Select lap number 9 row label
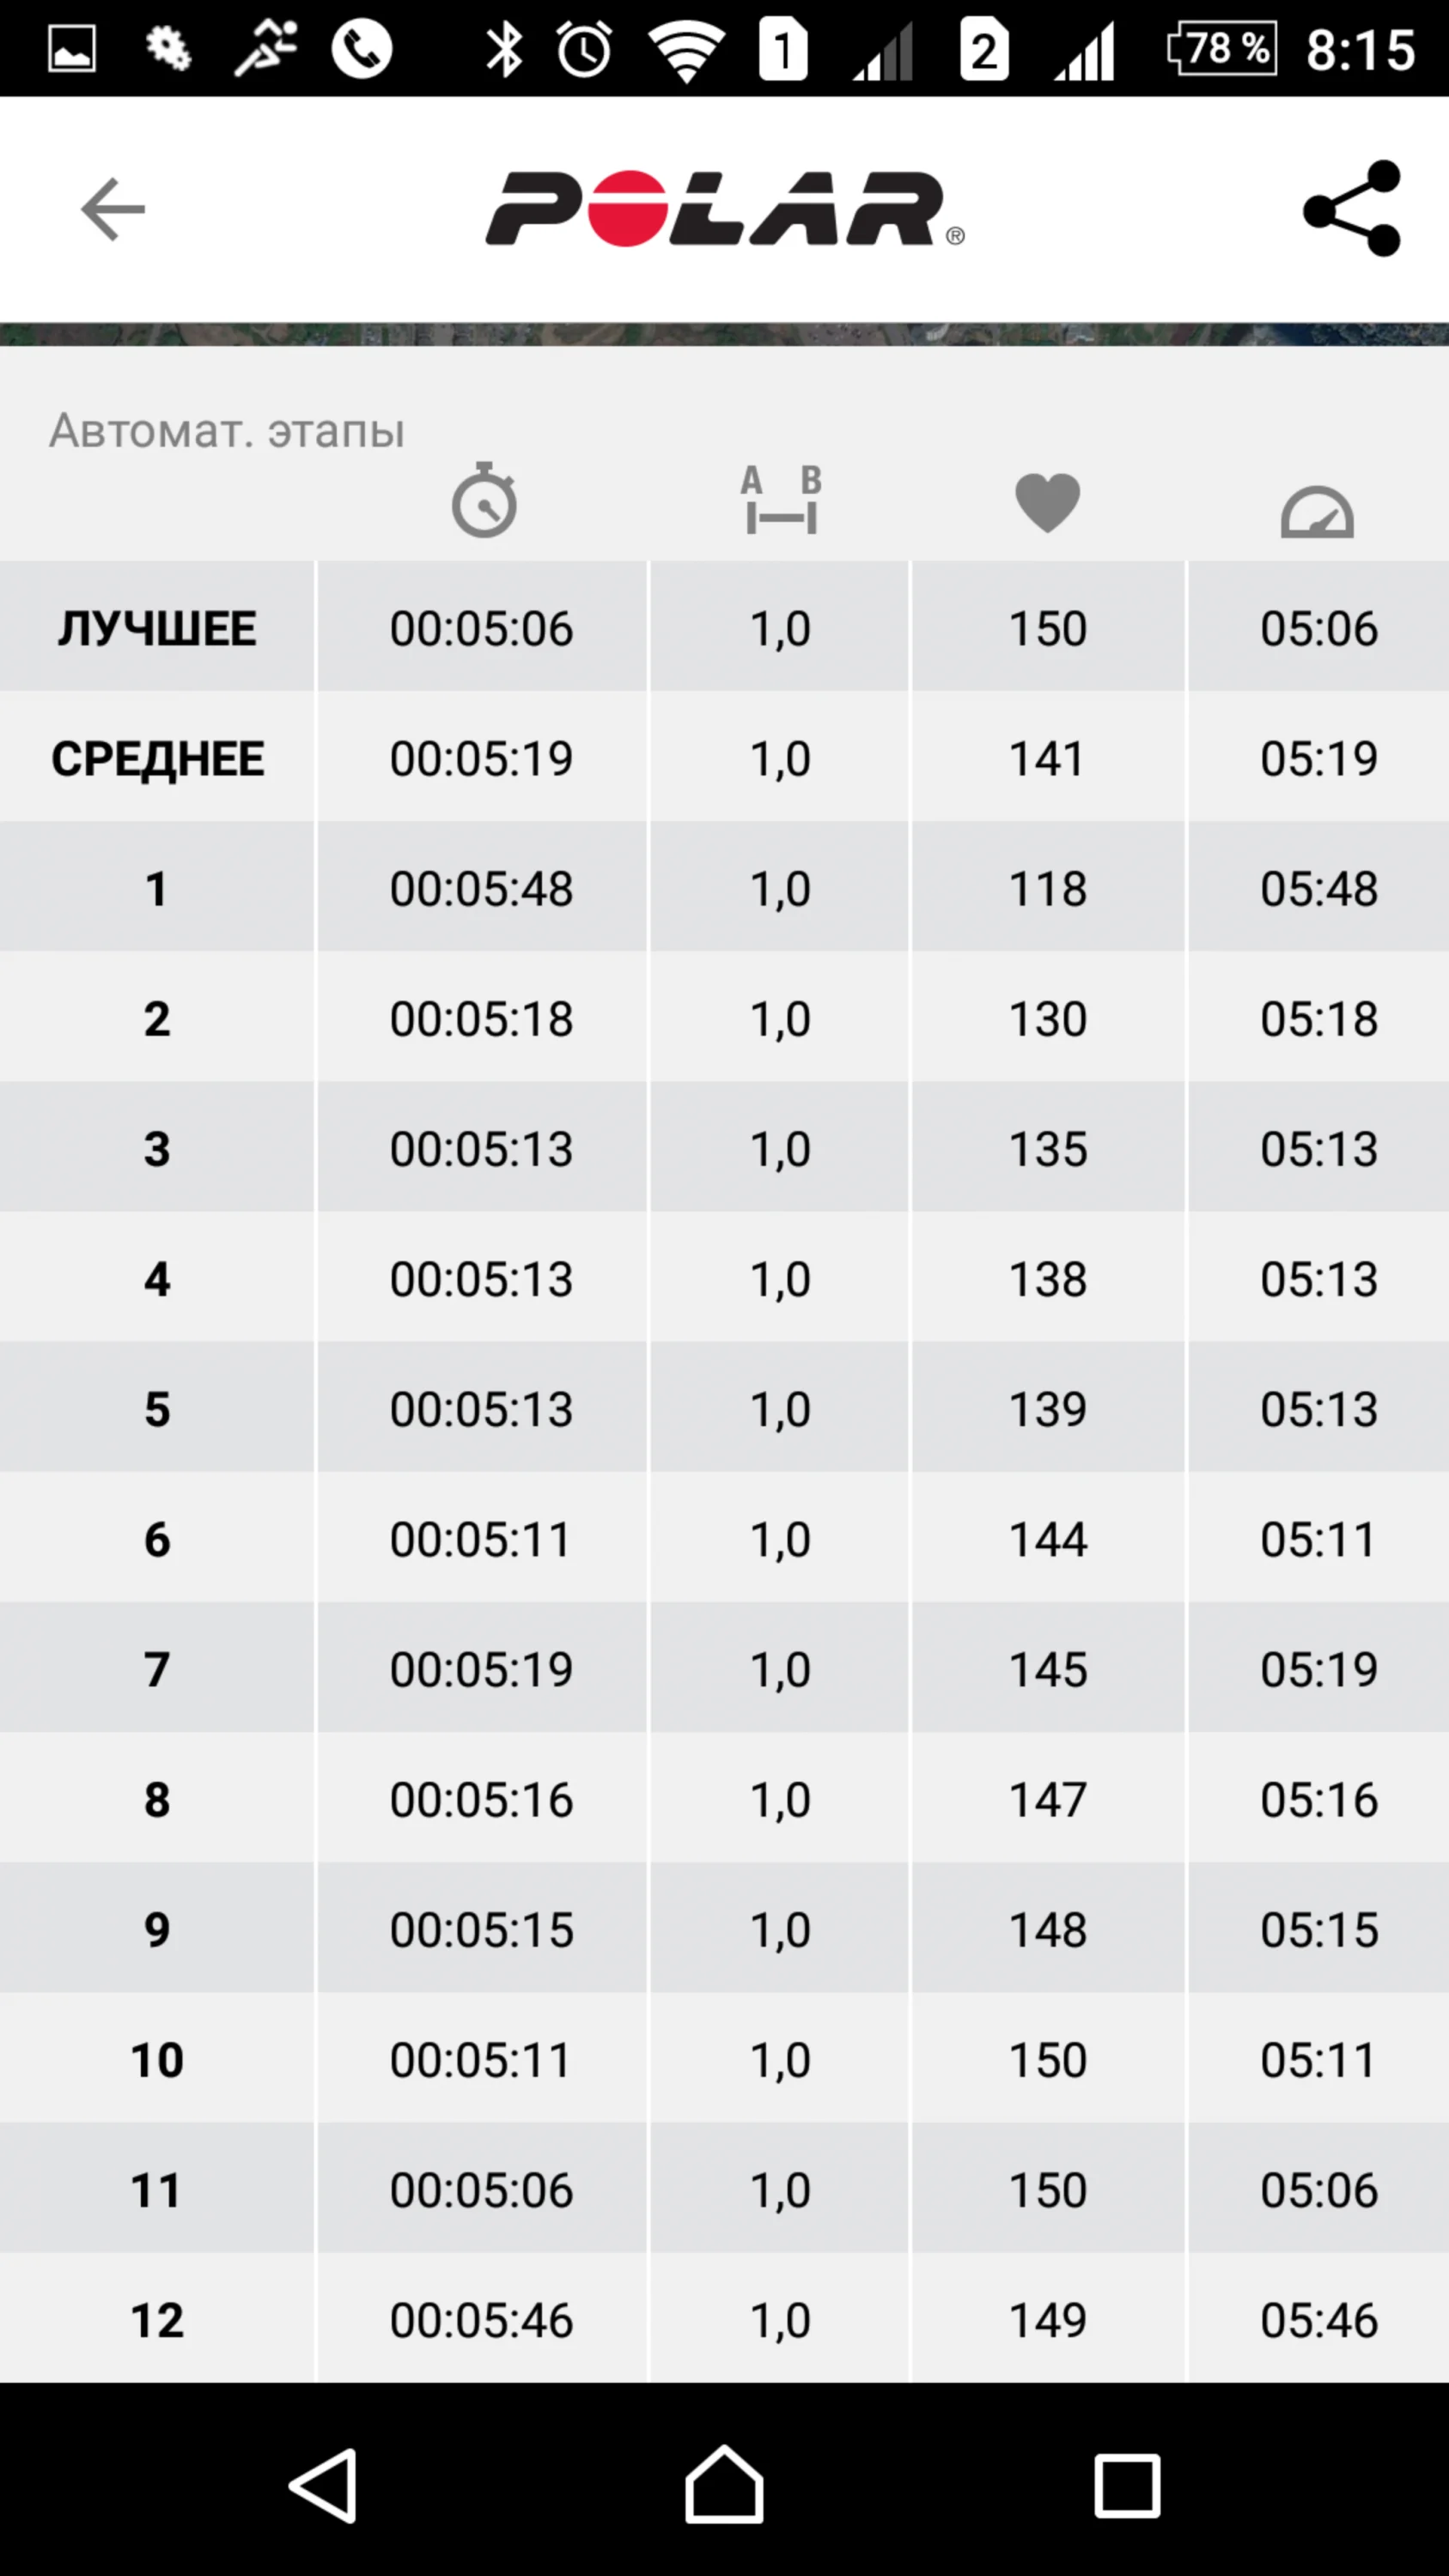 pos(157,1930)
